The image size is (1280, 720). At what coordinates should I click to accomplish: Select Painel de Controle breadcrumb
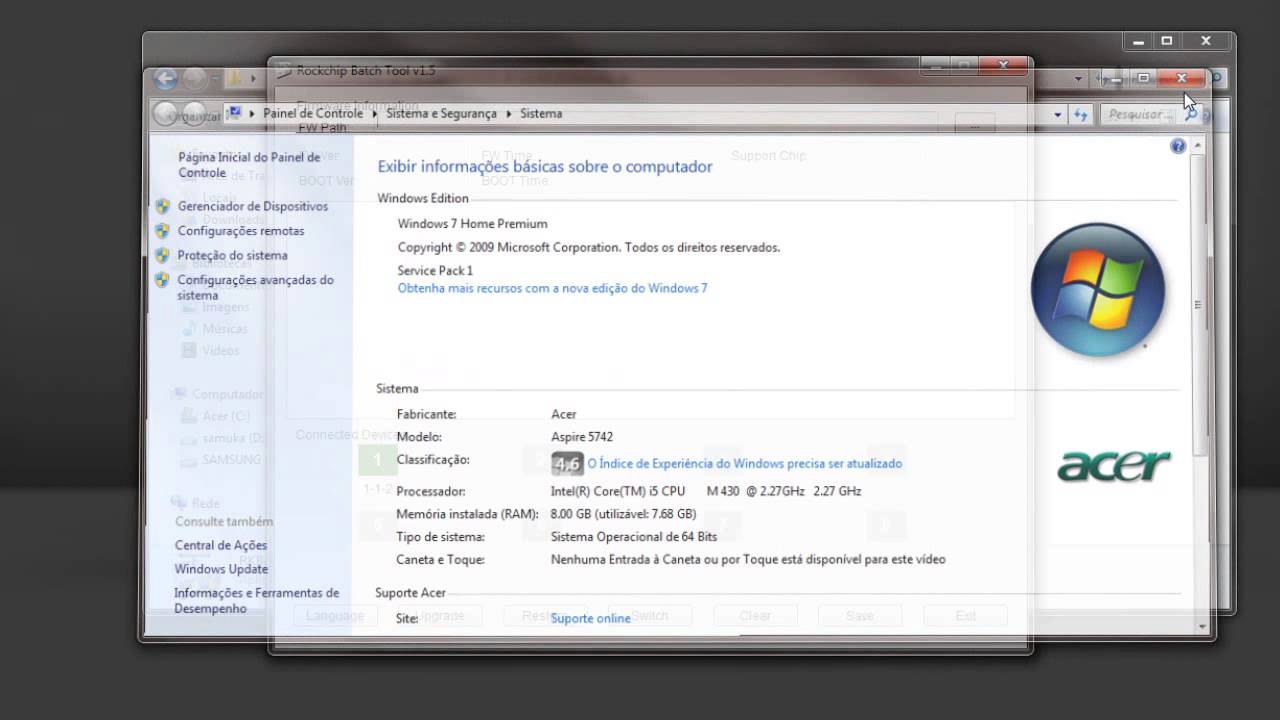[313, 114]
